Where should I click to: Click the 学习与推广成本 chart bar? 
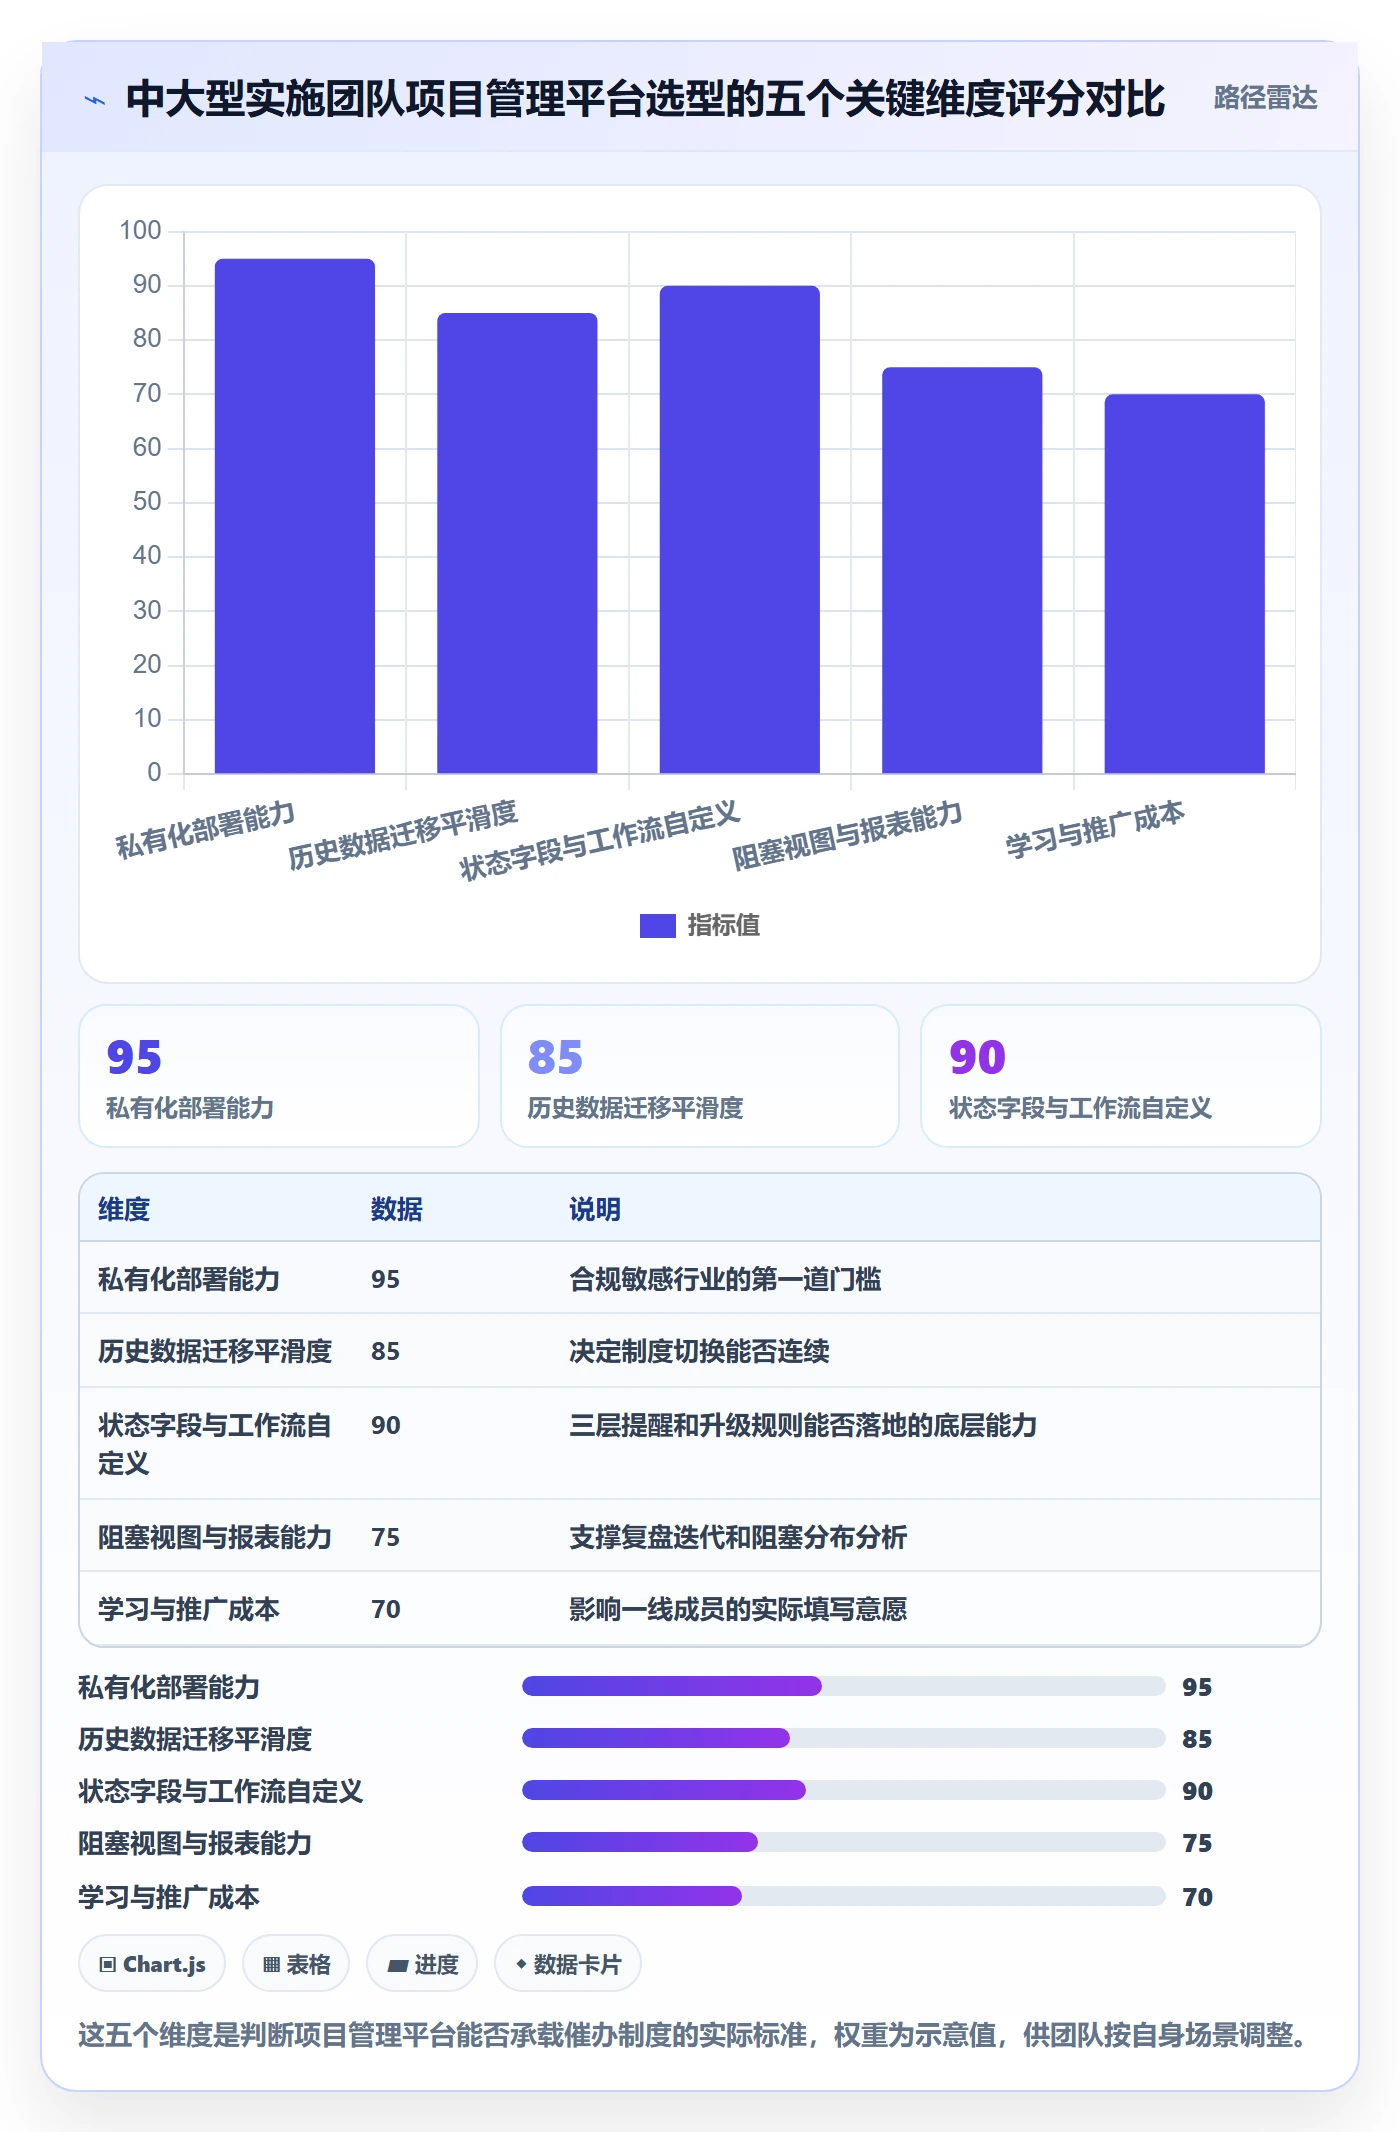(x=1185, y=584)
